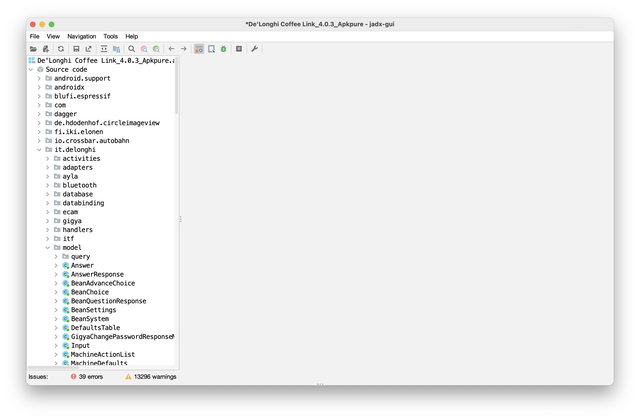Select the handlers package

coord(78,230)
